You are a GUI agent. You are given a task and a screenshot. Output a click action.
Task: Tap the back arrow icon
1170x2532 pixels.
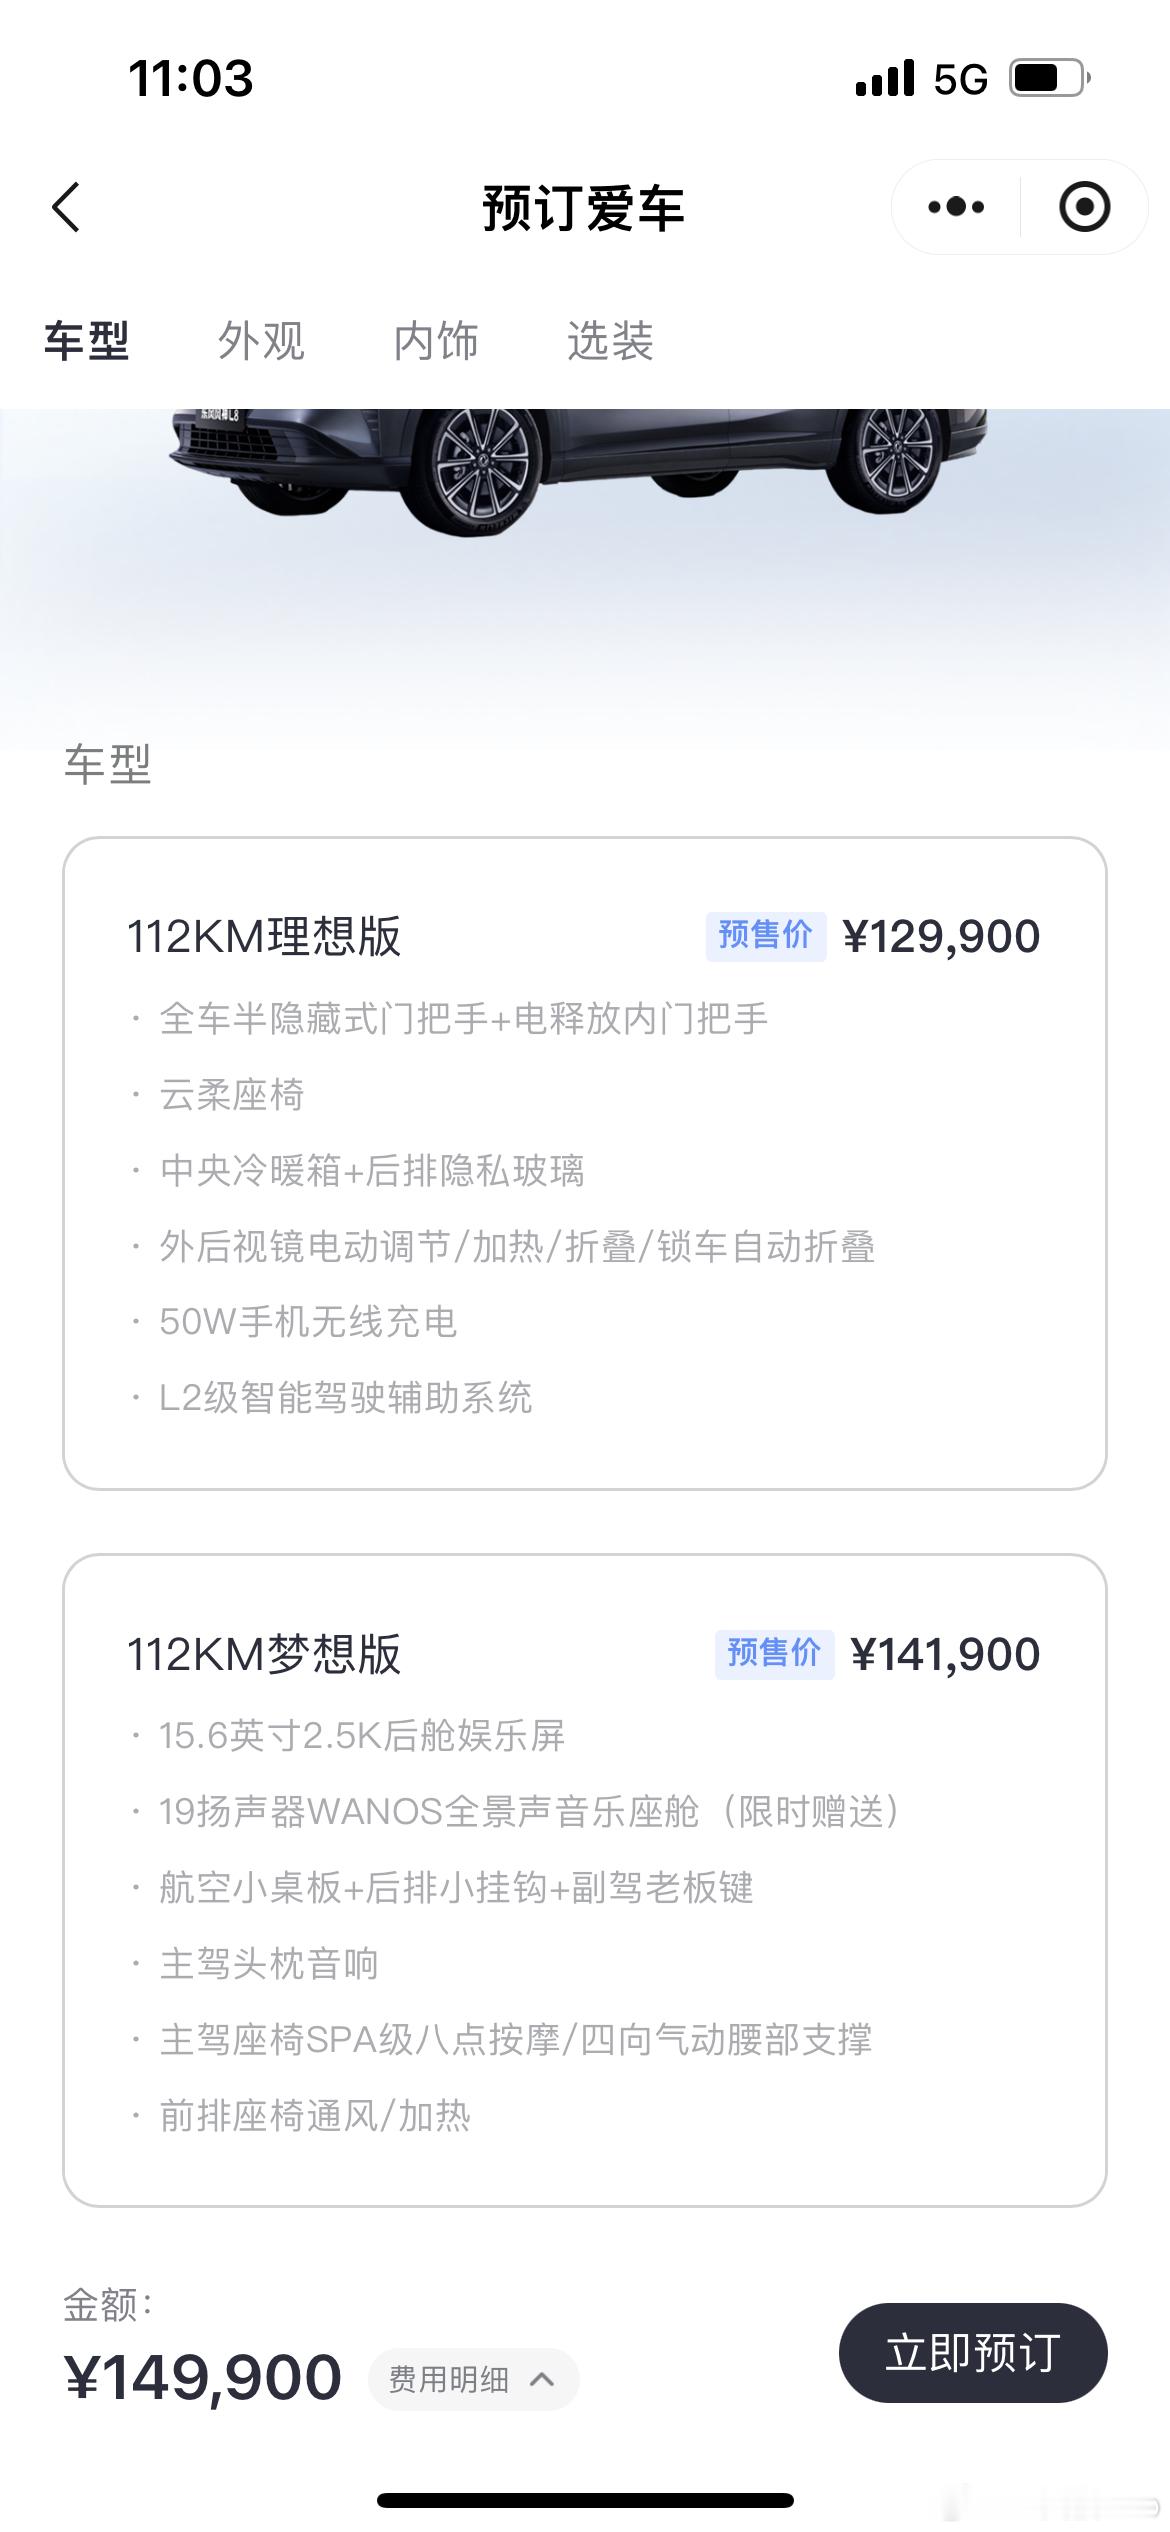(x=66, y=208)
